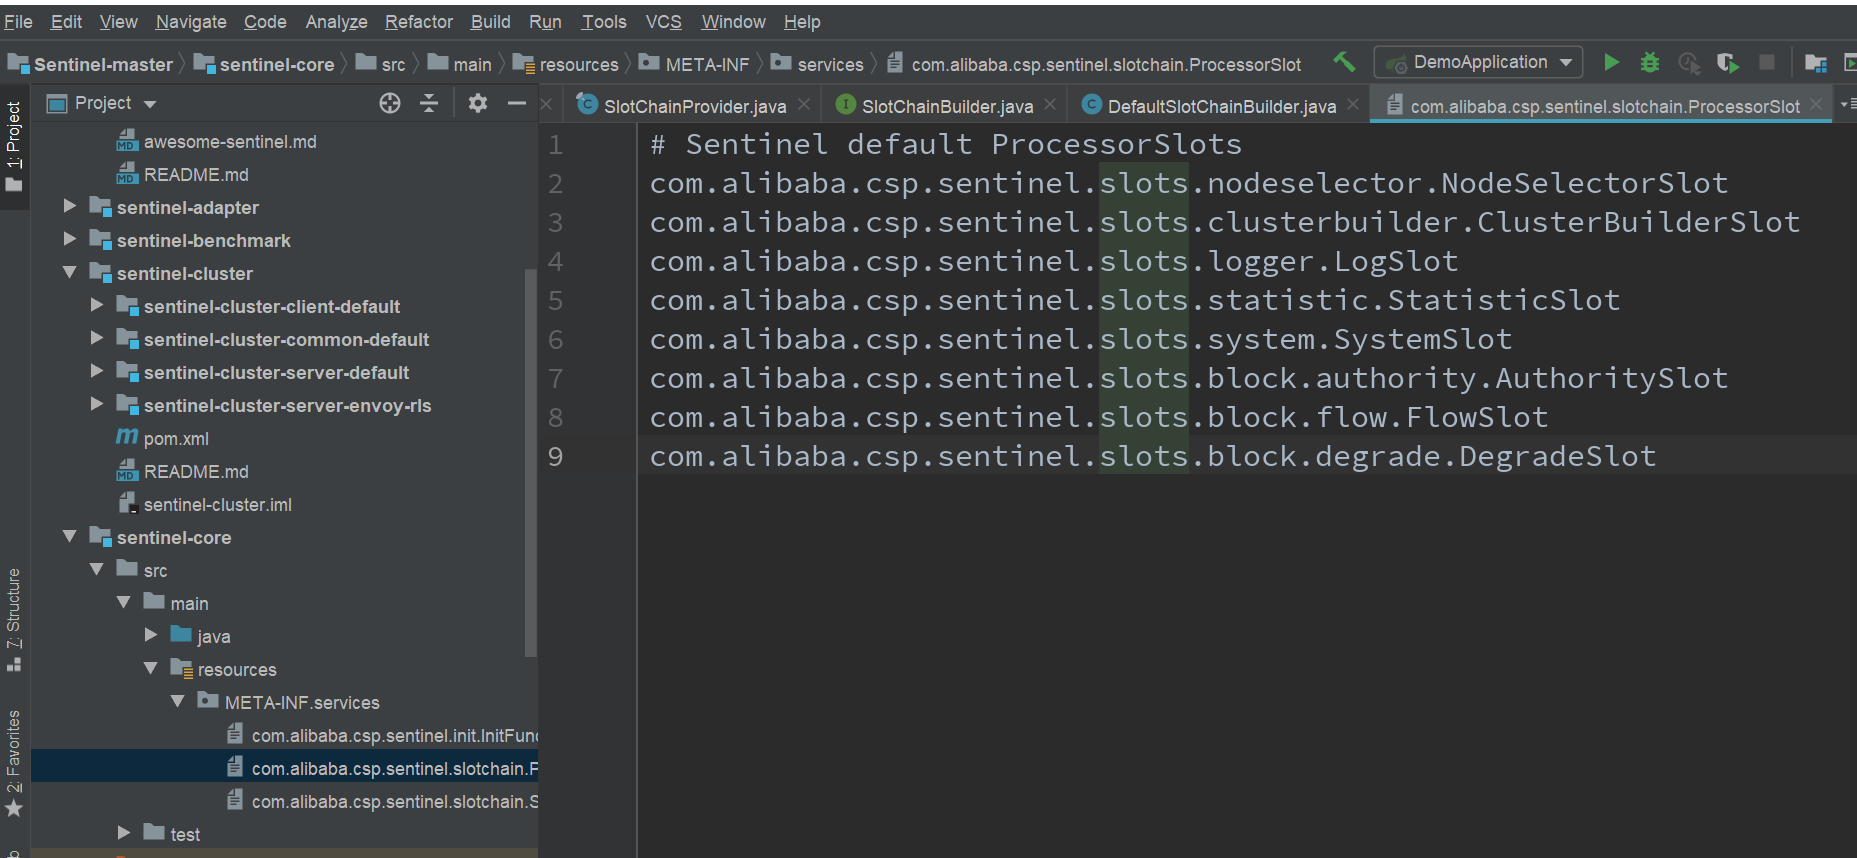Expand the test folder arrow
Image resolution: width=1857 pixels, height=858 pixels.
pyautogui.click(x=124, y=833)
